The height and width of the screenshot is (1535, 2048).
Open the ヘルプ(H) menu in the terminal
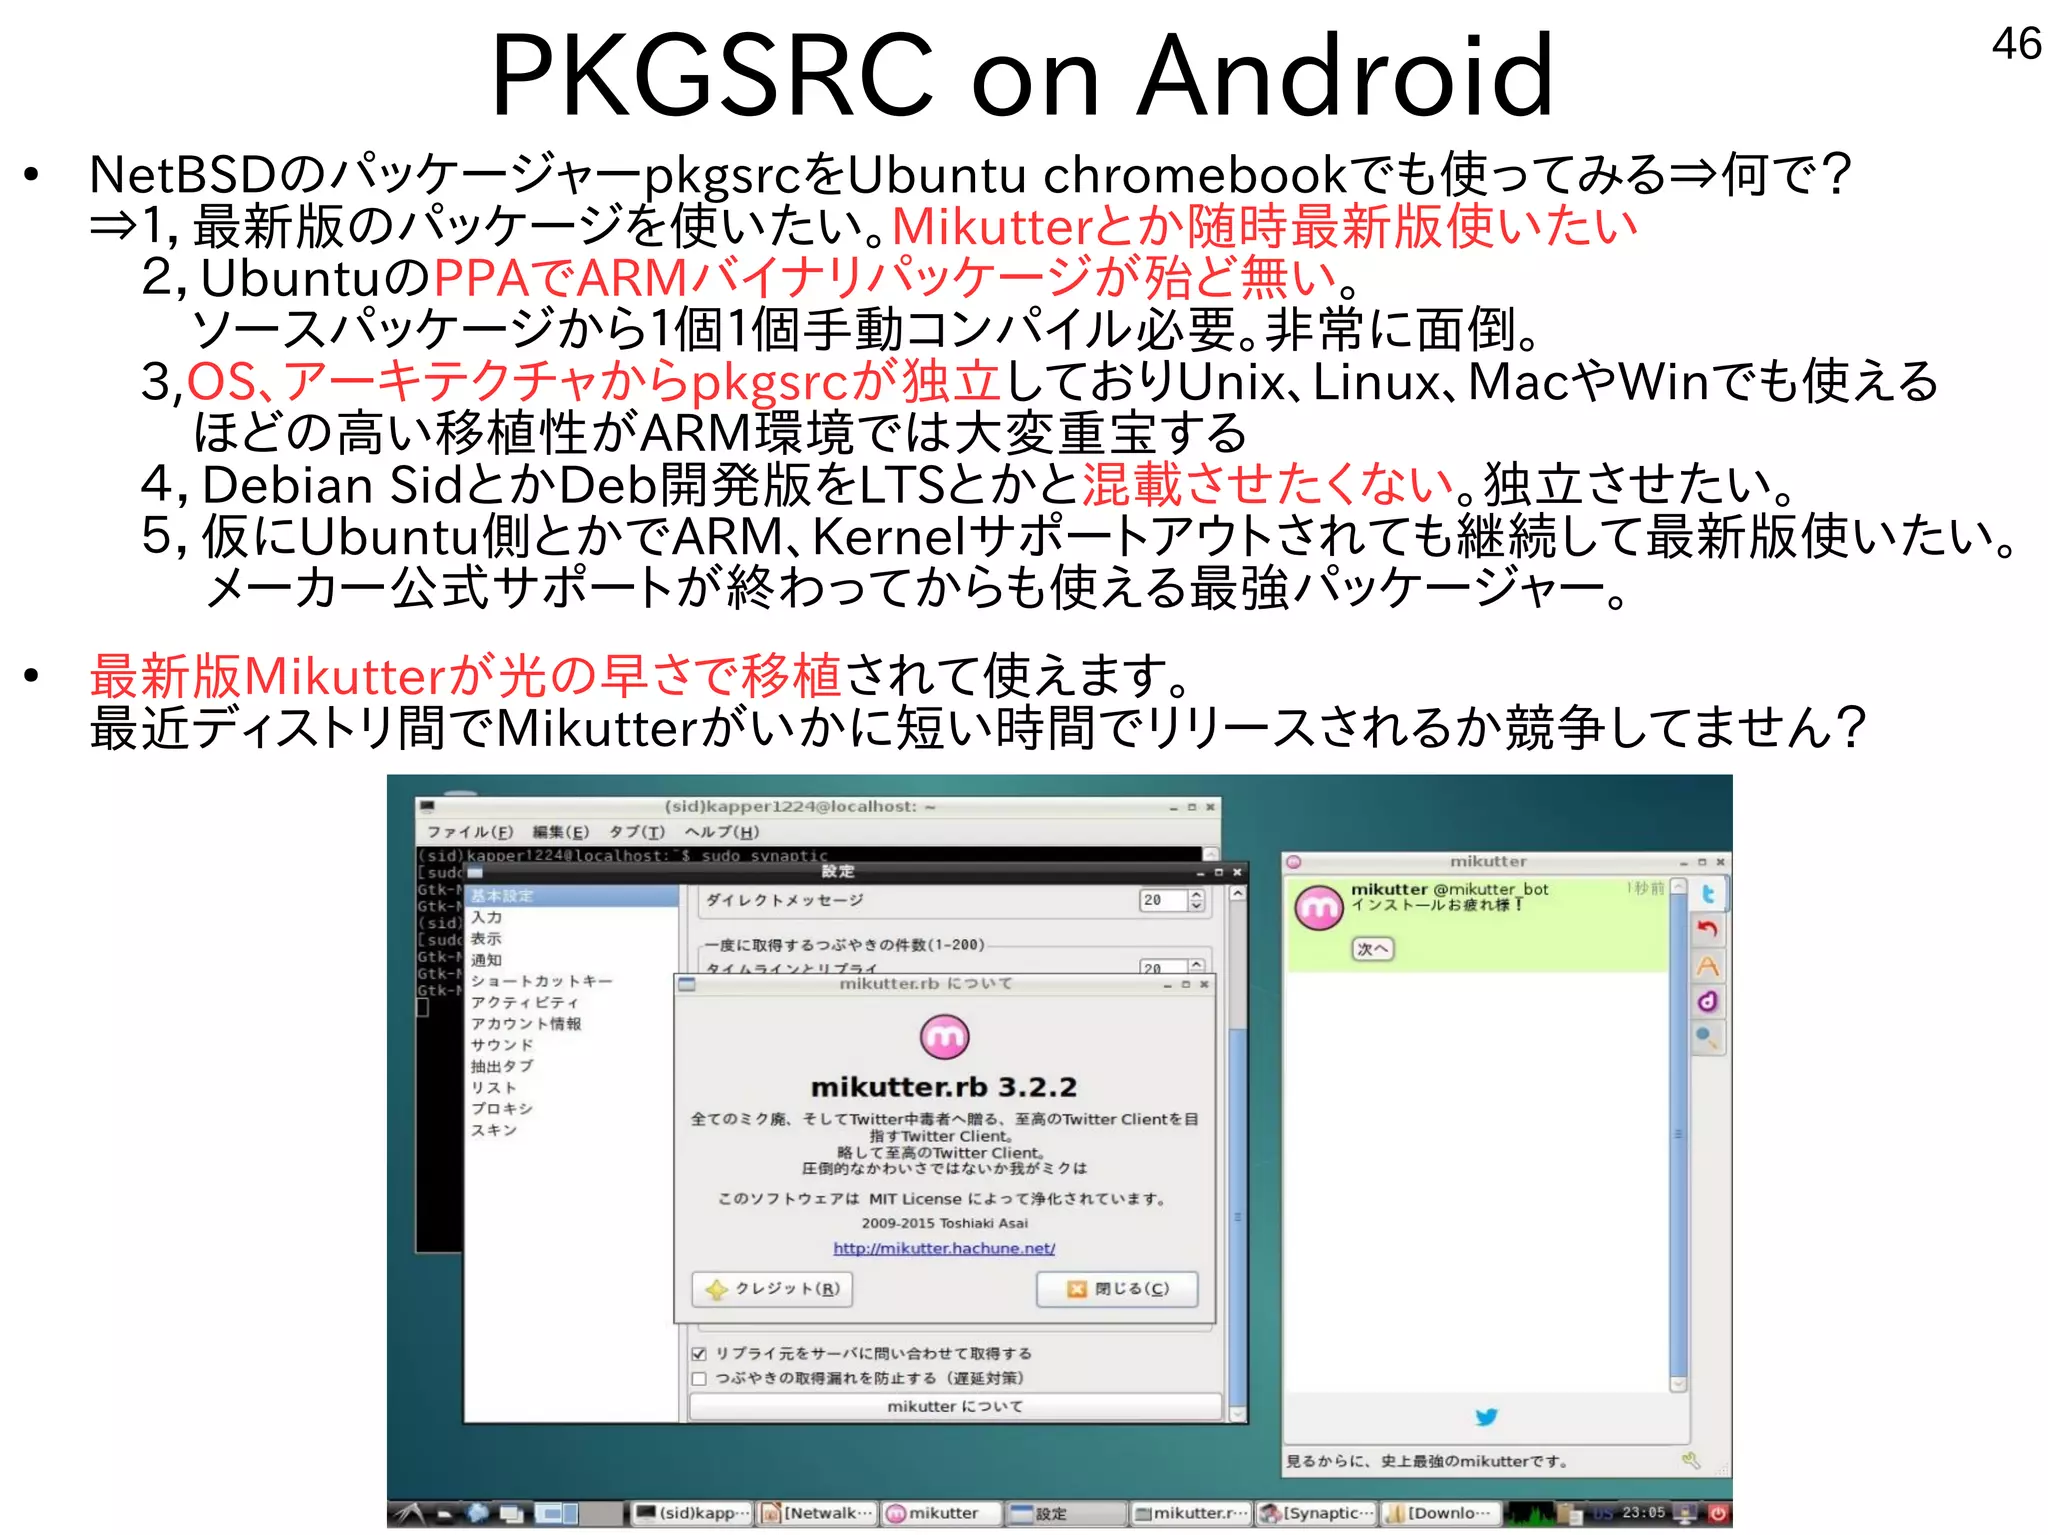click(x=722, y=832)
